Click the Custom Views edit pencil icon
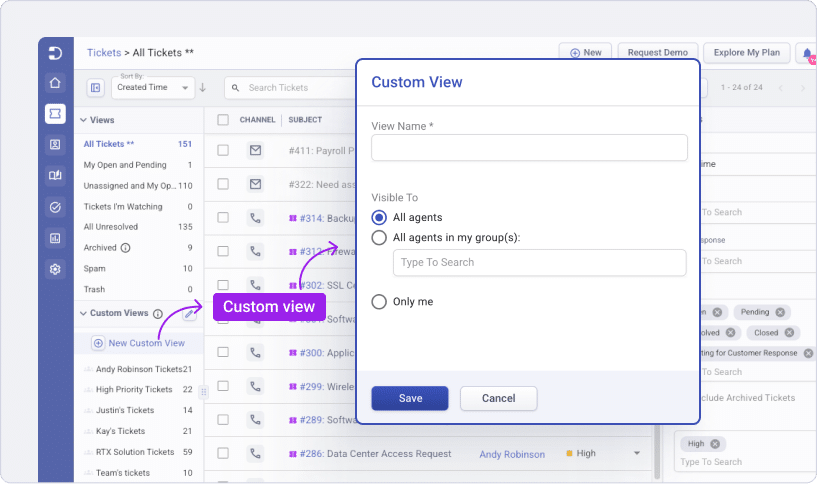The image size is (817, 484). click(190, 314)
